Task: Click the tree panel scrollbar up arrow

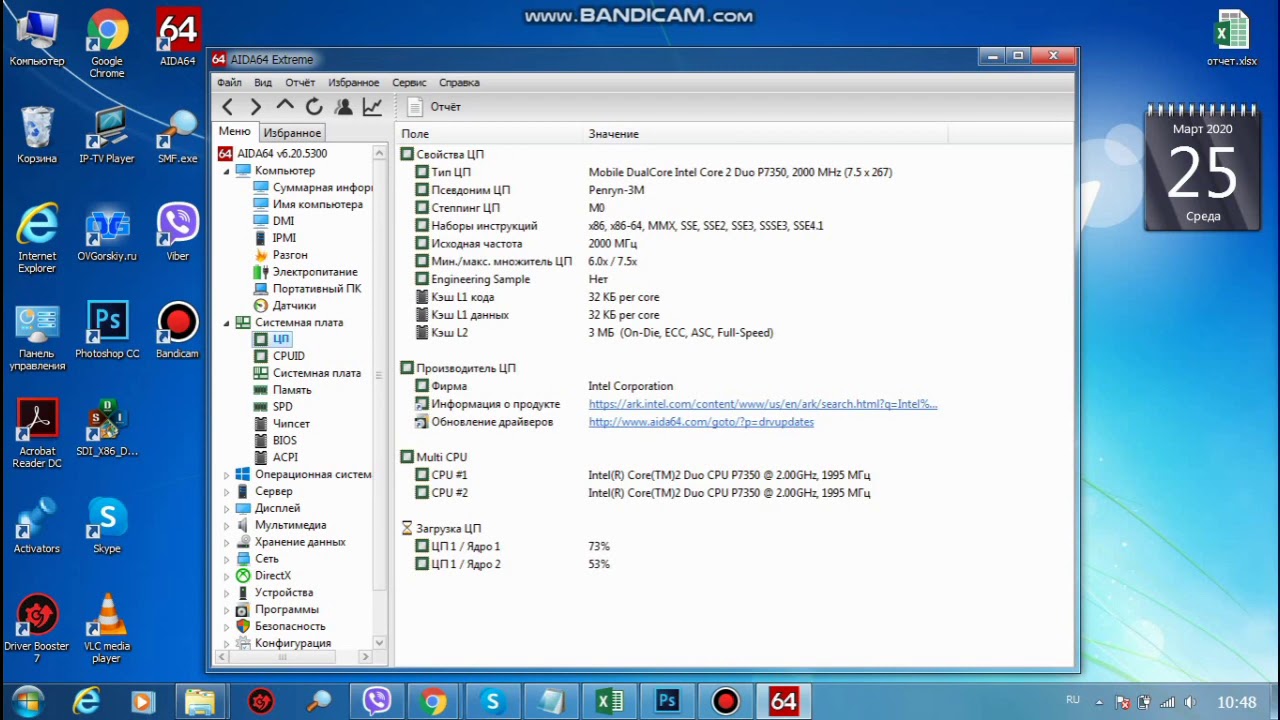Action: pos(379,153)
